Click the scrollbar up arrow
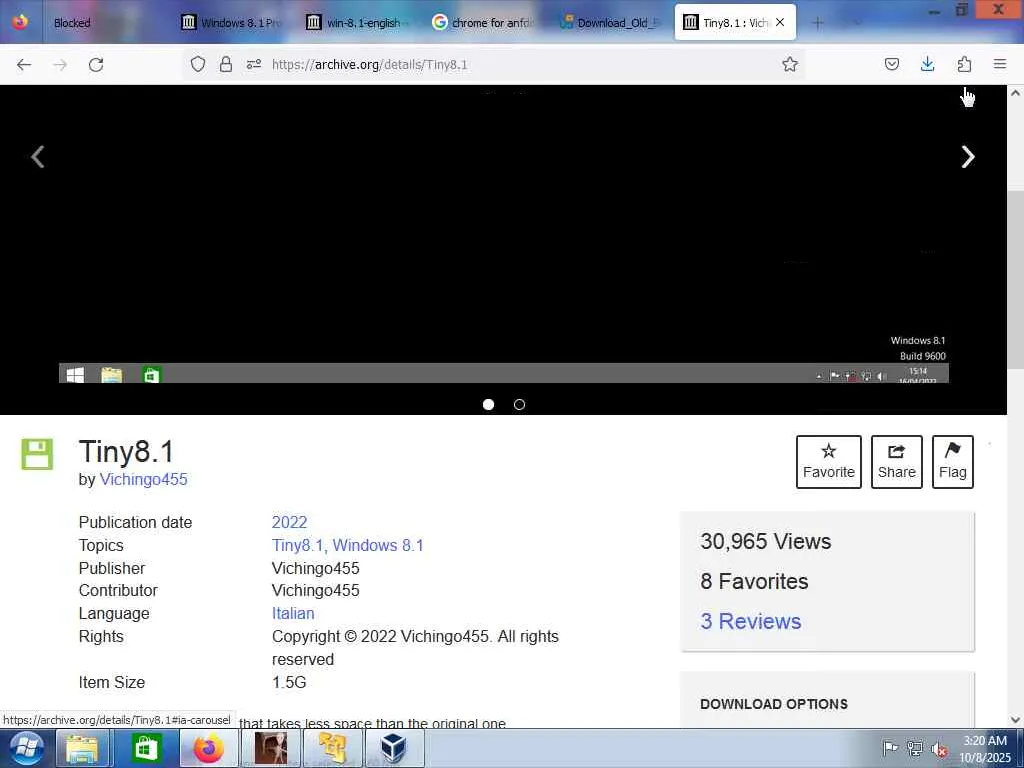Image resolution: width=1024 pixels, height=768 pixels. point(1016,93)
